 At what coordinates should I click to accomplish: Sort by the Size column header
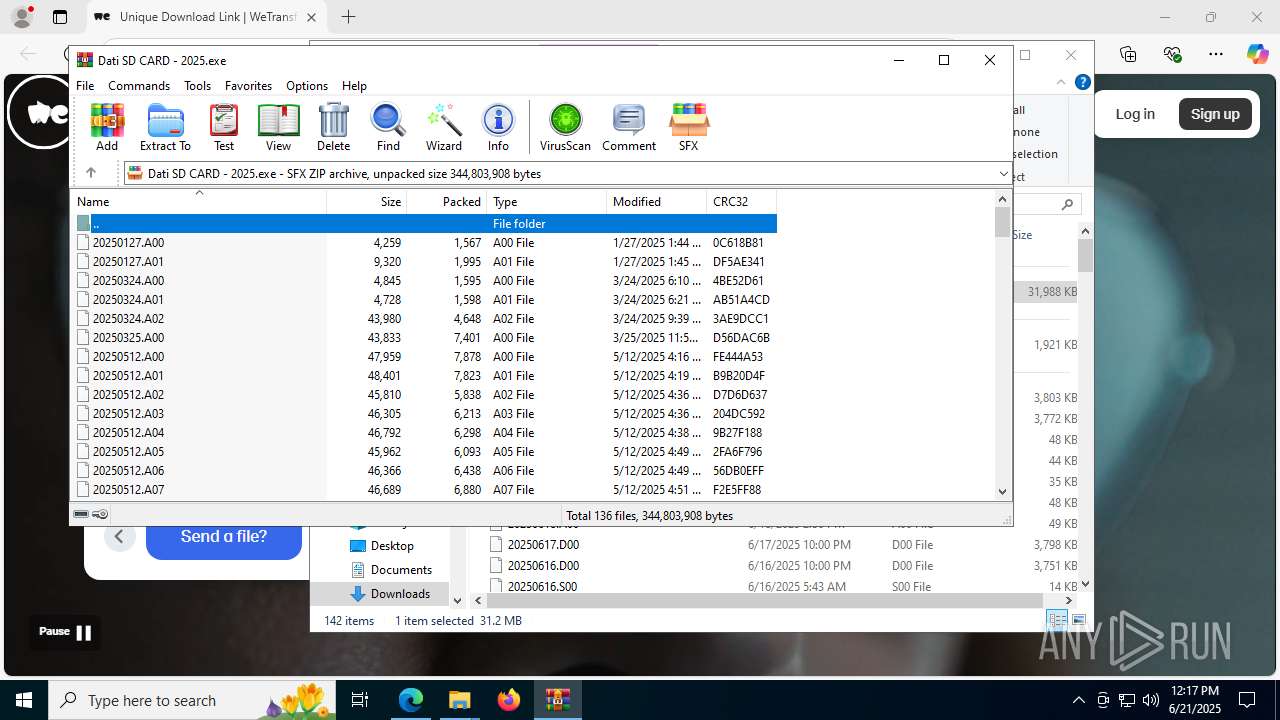[367, 201]
